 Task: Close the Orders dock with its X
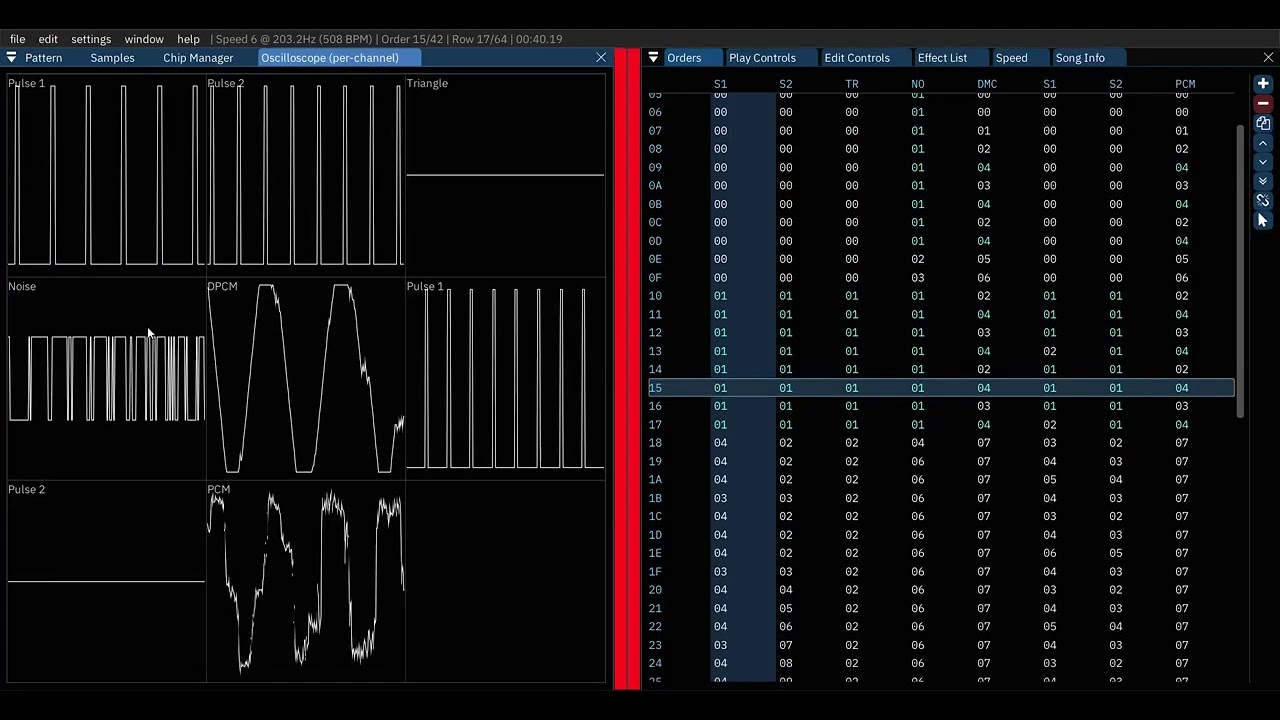pos(1268,58)
